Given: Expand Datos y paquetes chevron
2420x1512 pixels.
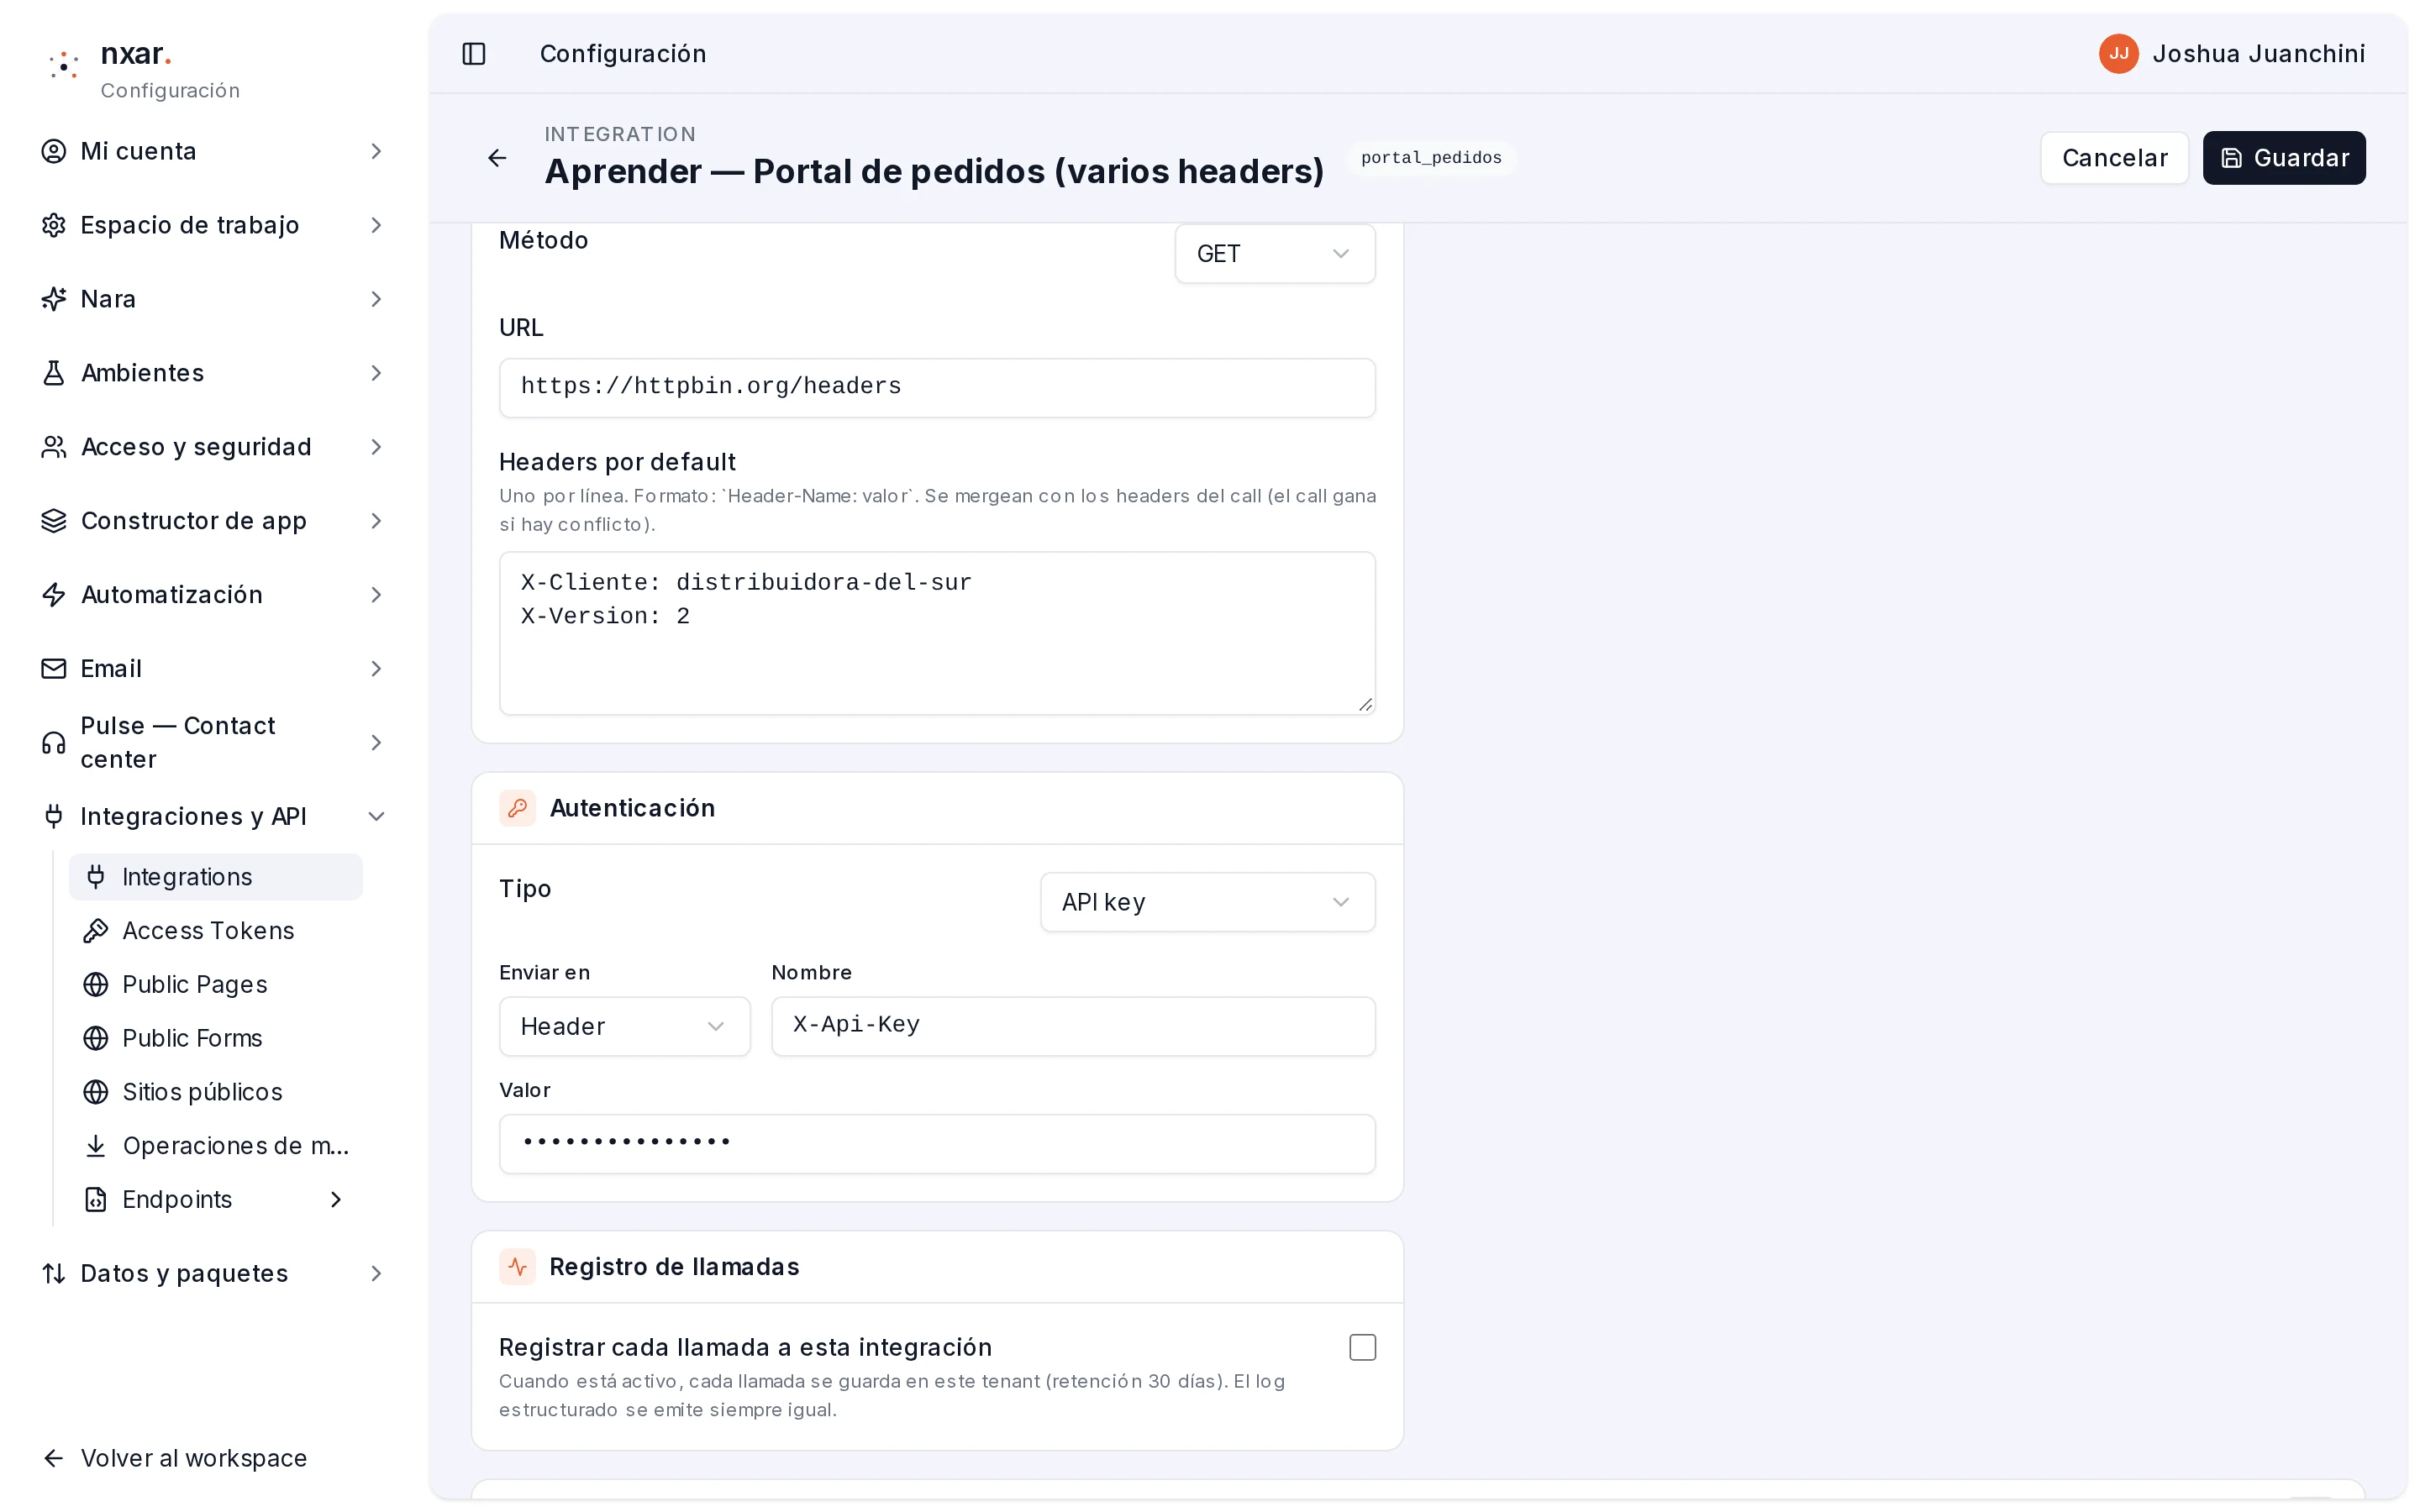Looking at the screenshot, I should click(x=376, y=1274).
